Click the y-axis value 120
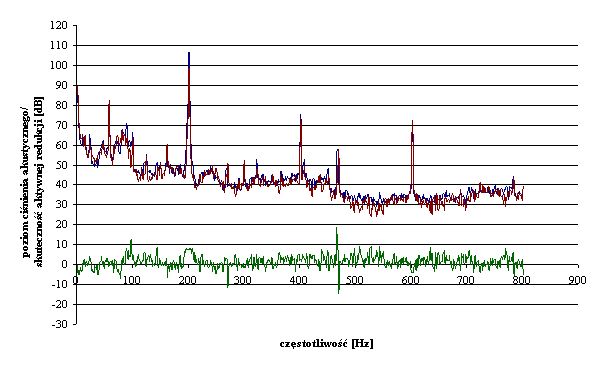 click(x=59, y=25)
